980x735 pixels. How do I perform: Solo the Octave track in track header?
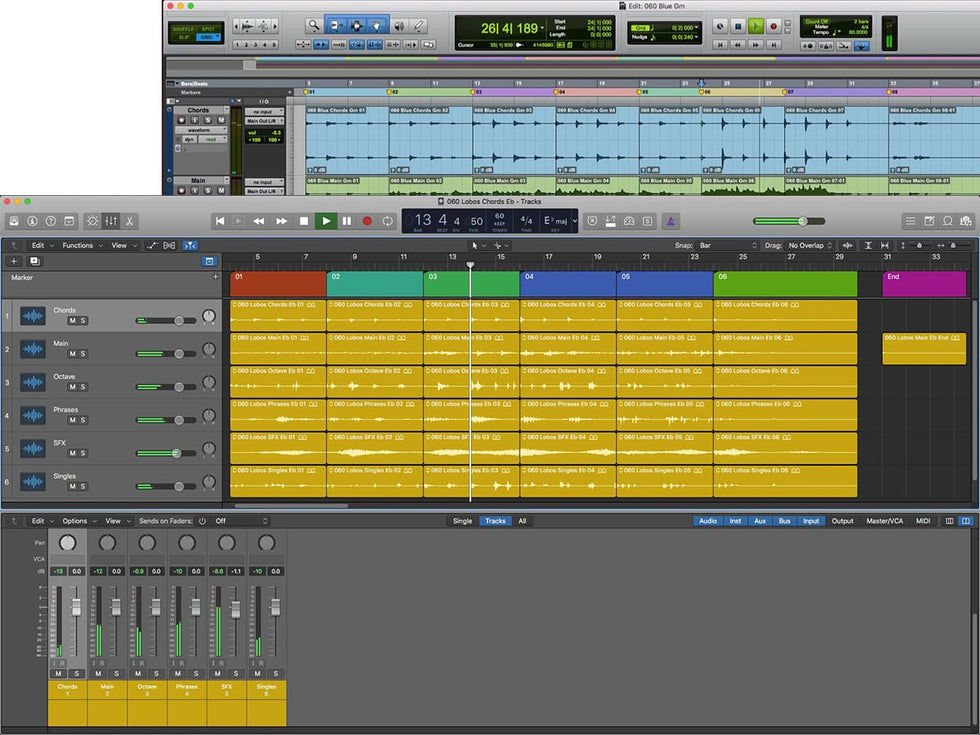click(x=83, y=387)
